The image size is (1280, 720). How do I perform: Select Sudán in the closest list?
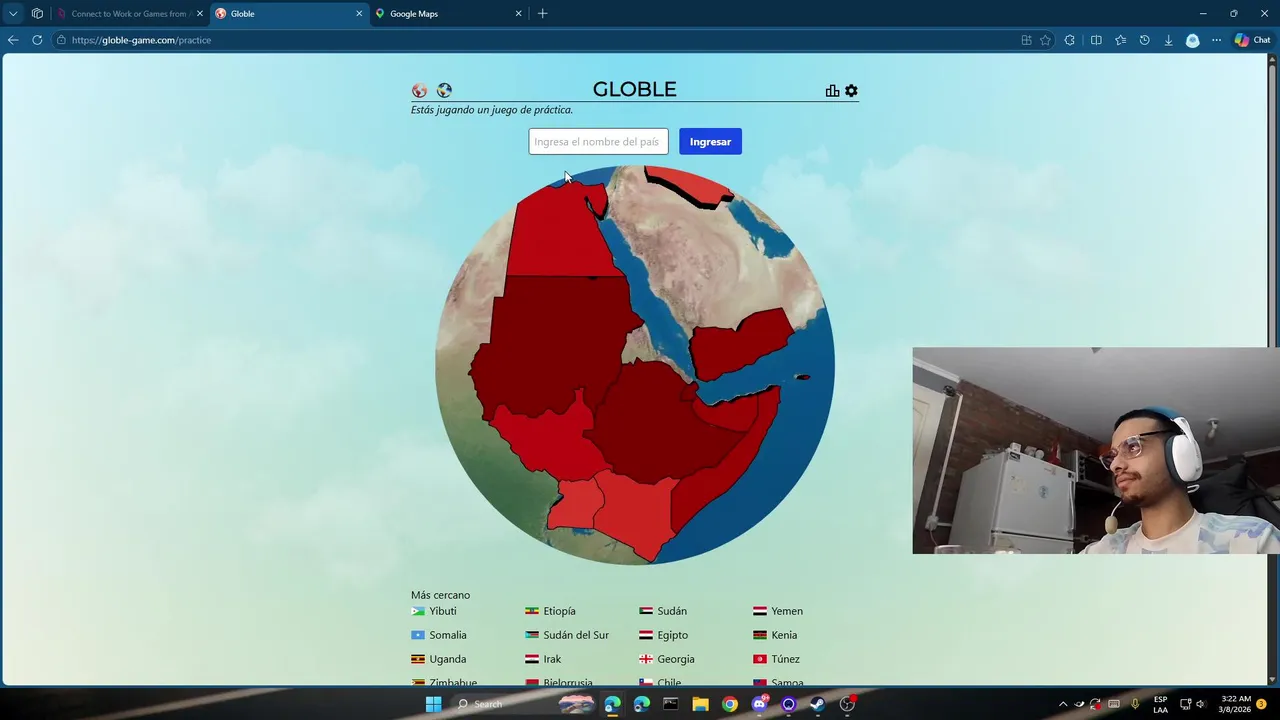tap(663, 611)
